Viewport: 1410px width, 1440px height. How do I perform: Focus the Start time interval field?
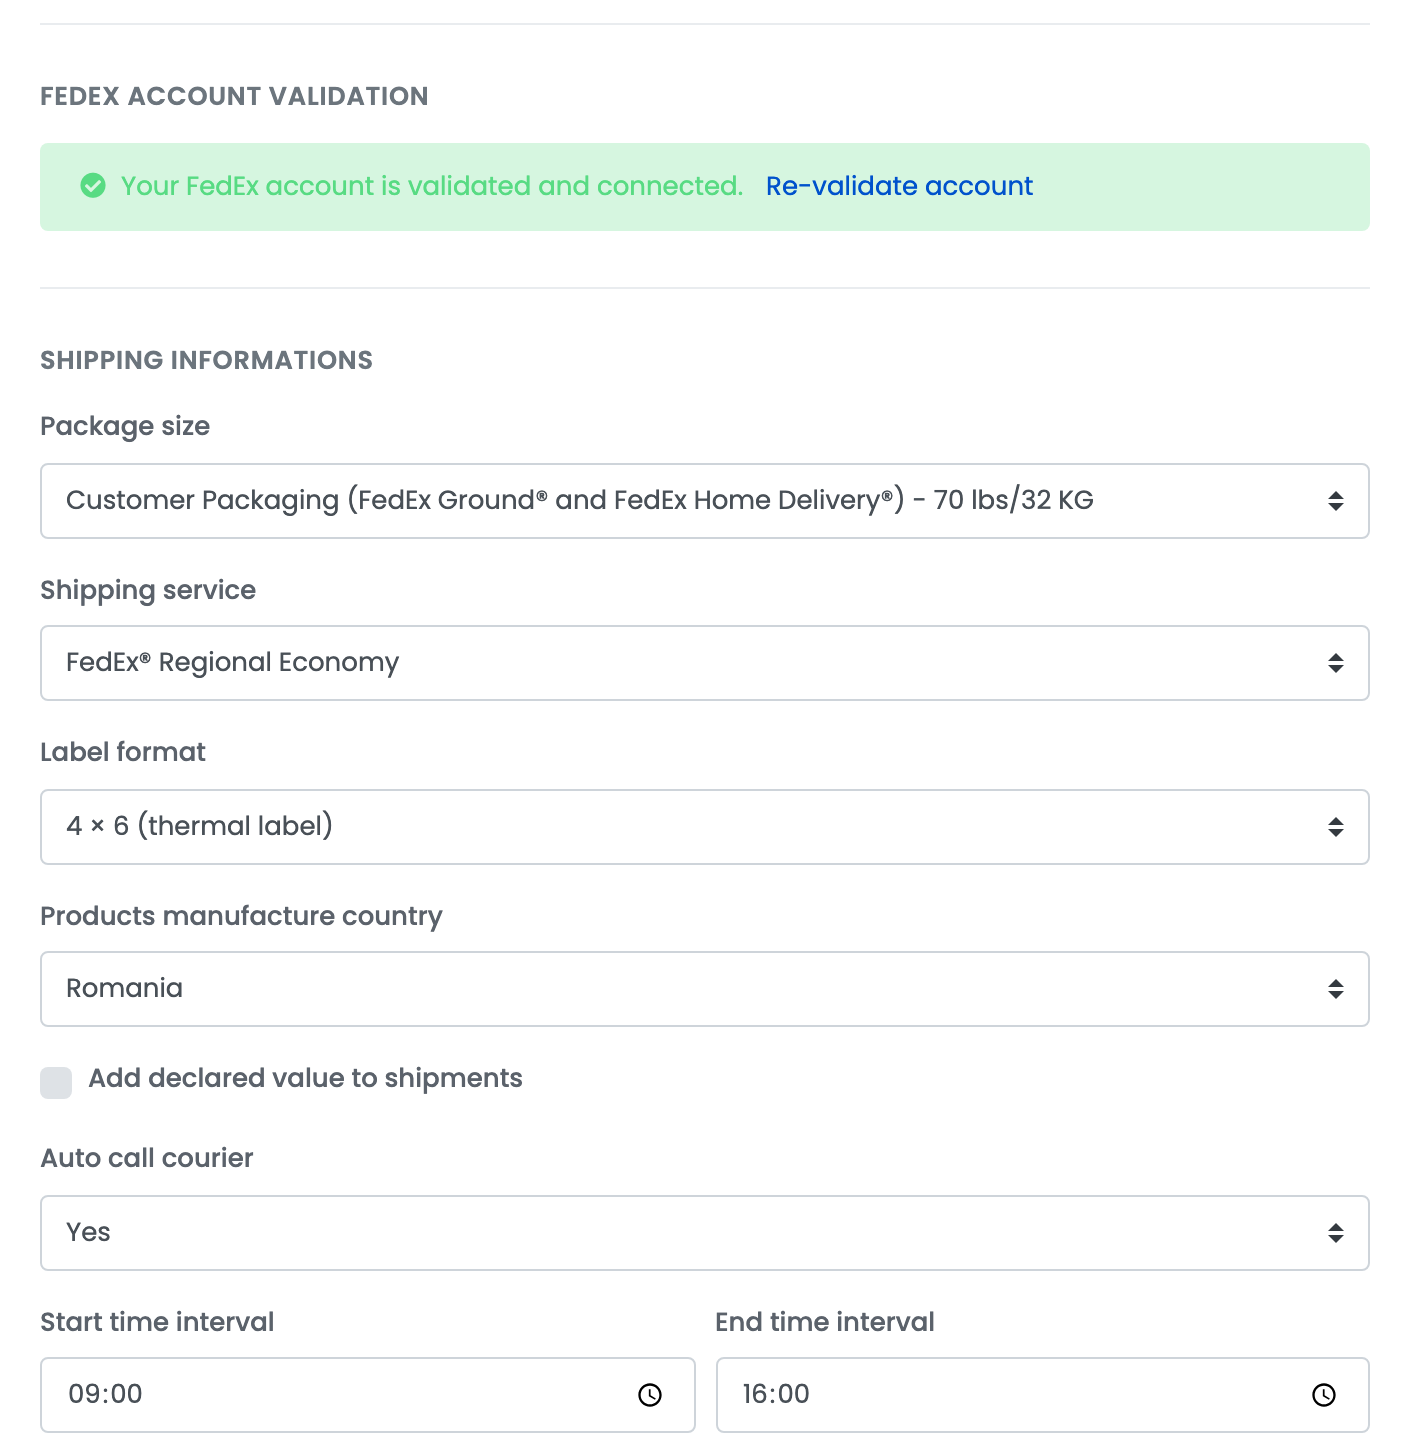pos(368,1395)
